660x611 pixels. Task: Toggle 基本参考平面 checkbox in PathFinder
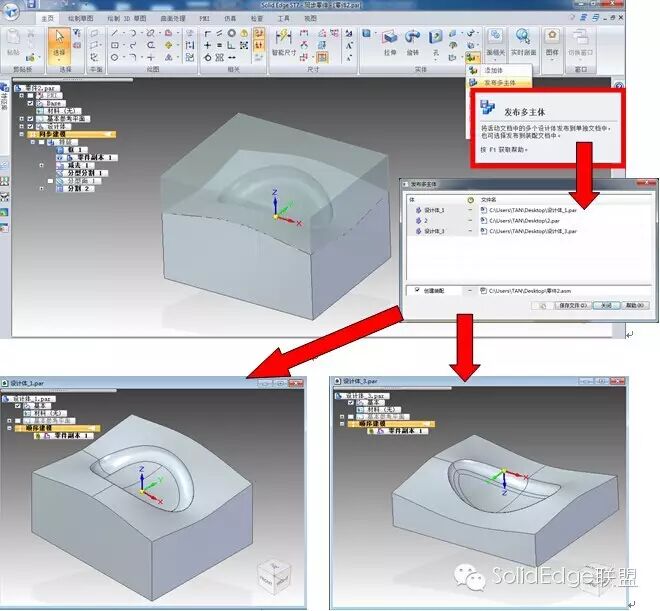(30, 119)
